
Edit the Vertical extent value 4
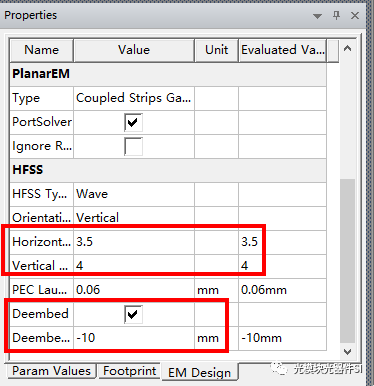coord(134,266)
